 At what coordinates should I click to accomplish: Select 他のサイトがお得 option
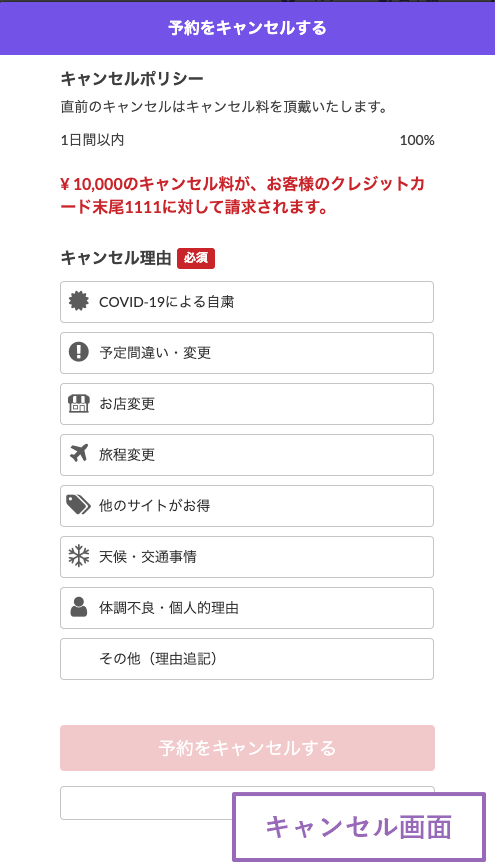tap(247, 505)
